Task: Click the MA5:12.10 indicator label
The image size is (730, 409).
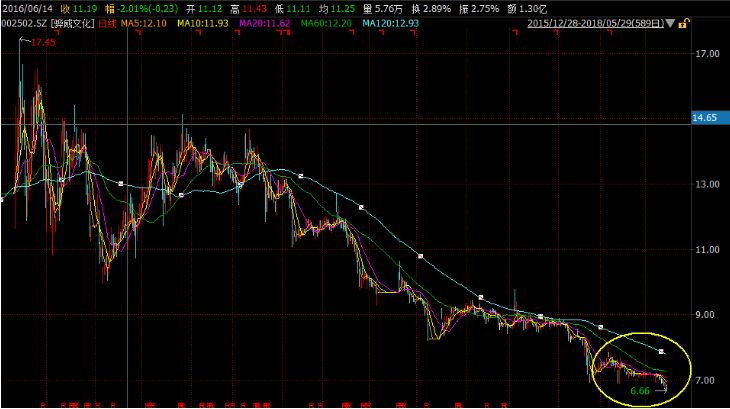Action: click(x=143, y=23)
